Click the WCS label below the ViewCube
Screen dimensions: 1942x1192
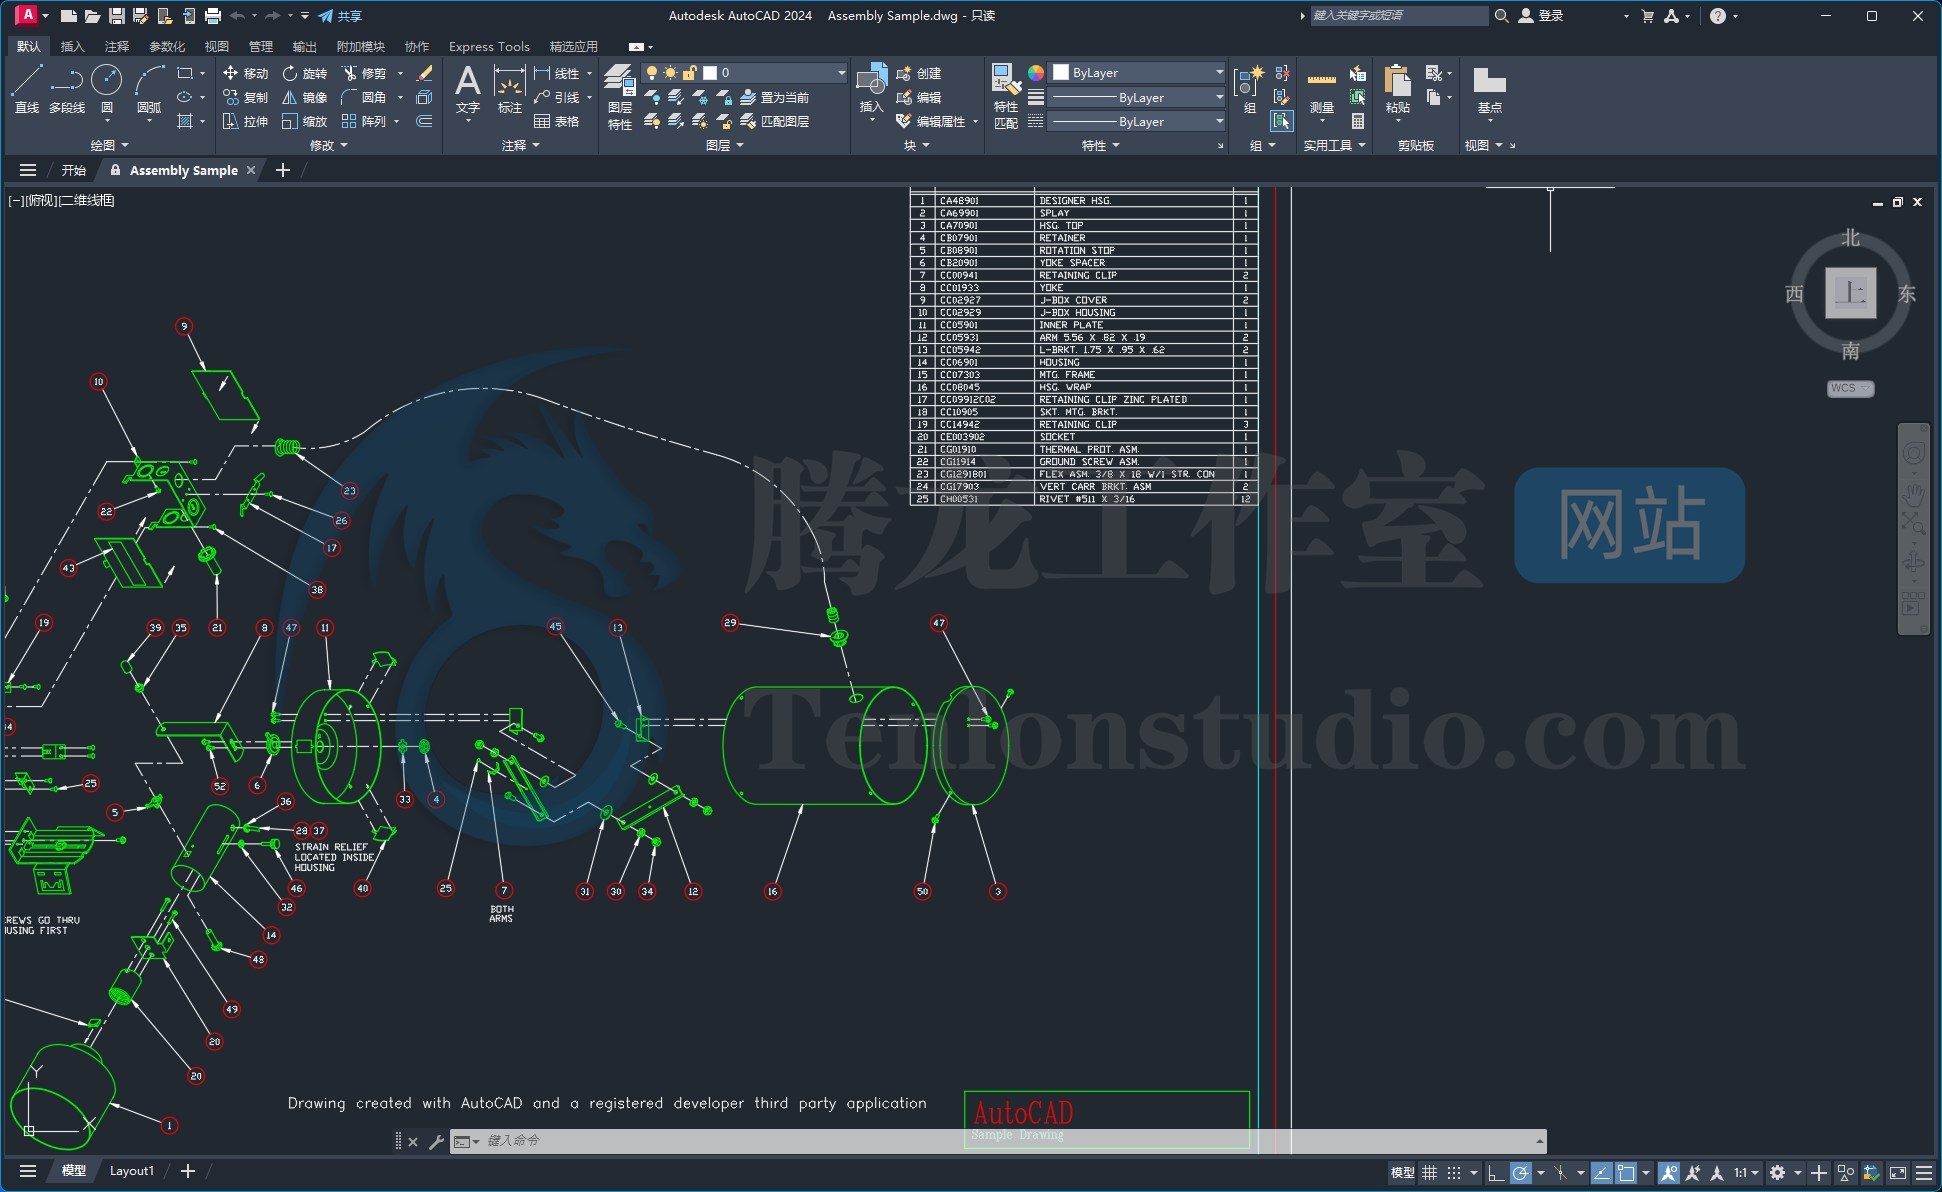point(1850,388)
